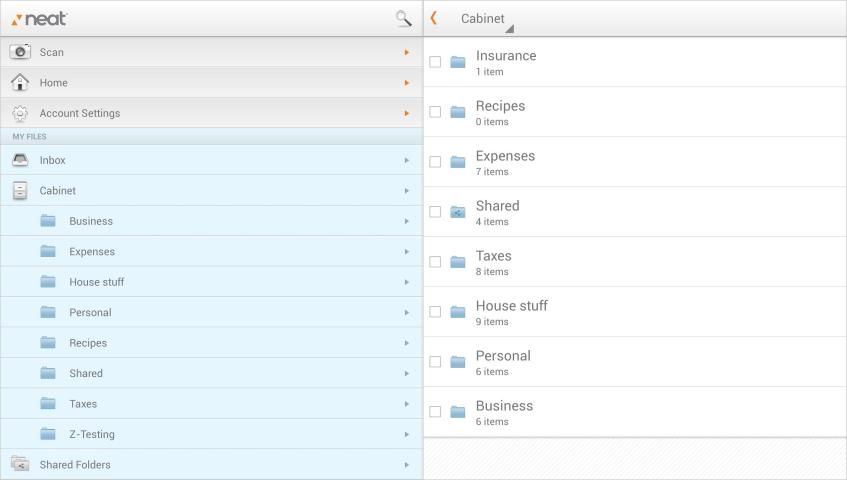The height and width of the screenshot is (480, 847).
Task: Choose Recipes folder in sidebar
Action: point(88,343)
